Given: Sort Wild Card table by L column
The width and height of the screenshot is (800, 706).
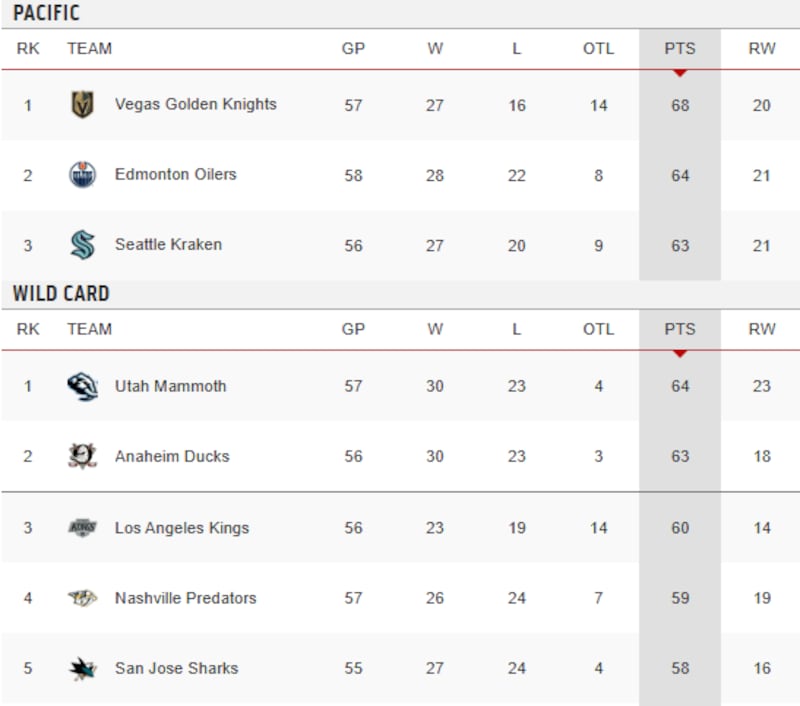Looking at the screenshot, I should point(516,329).
